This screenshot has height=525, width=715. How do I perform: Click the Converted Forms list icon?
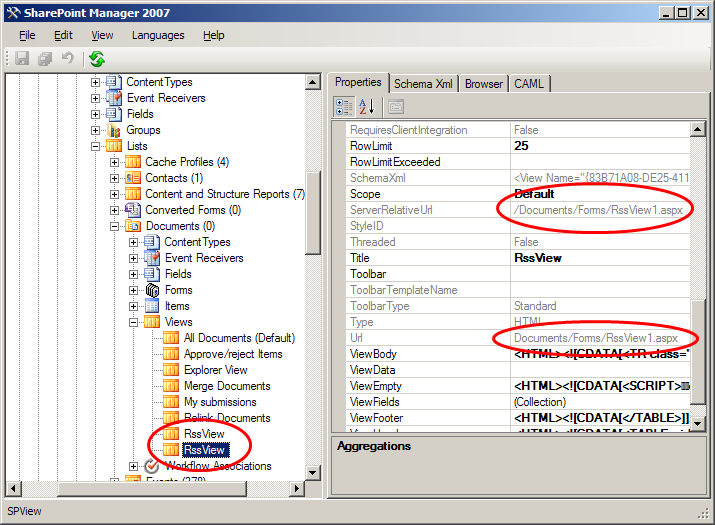(133, 210)
